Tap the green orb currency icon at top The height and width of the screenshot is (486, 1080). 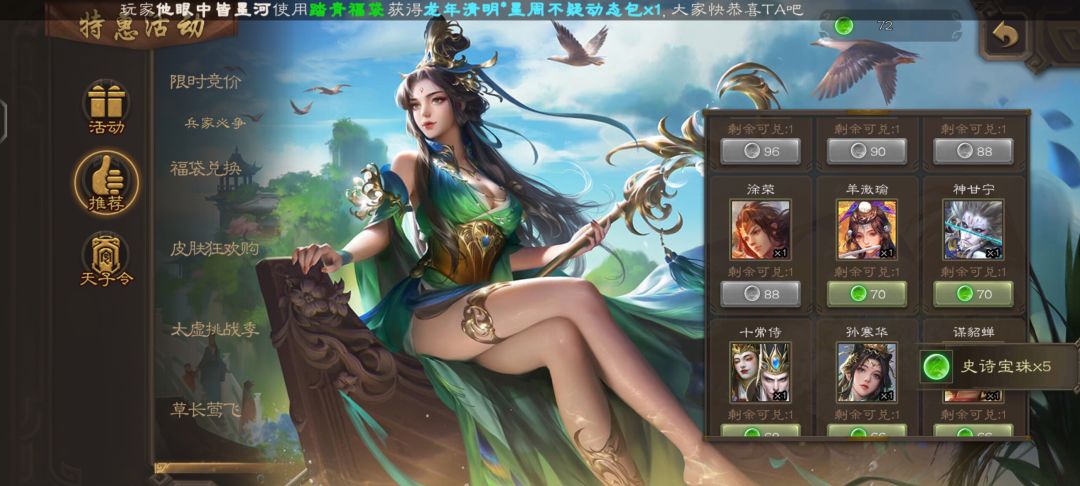click(843, 26)
